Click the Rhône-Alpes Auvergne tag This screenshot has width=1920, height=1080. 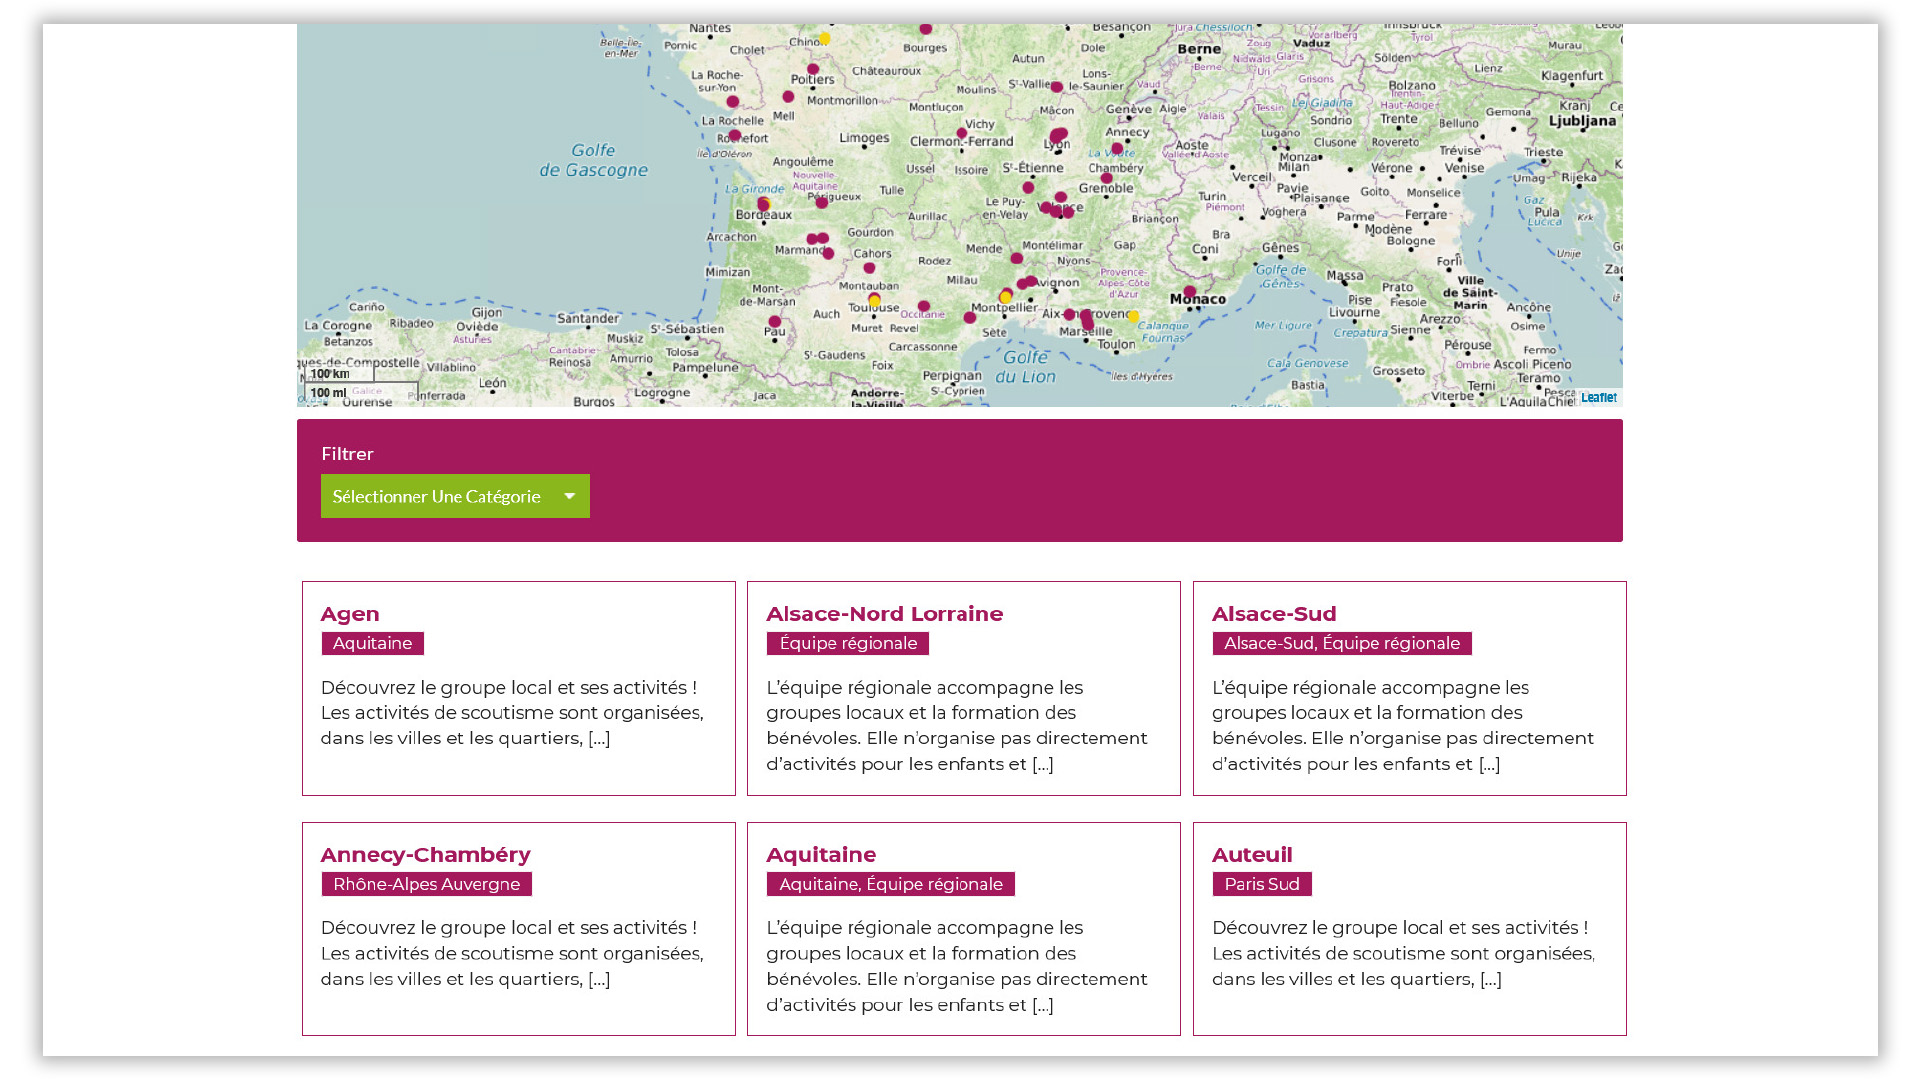(426, 884)
